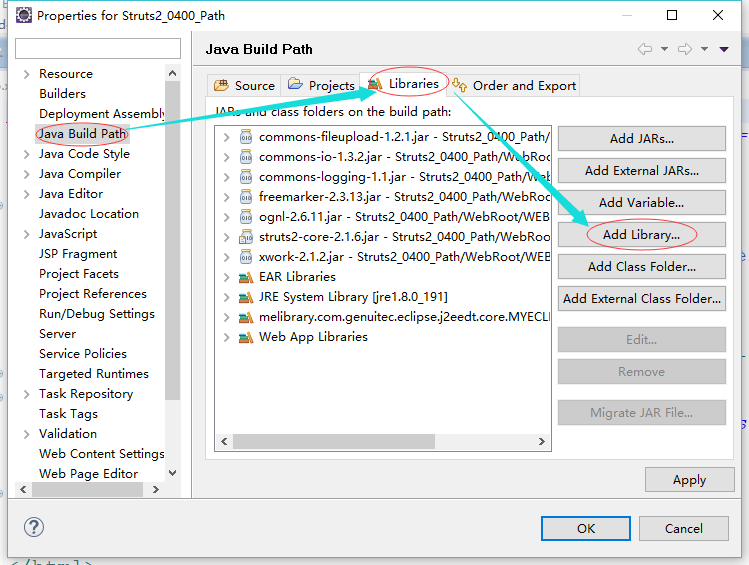Expand the struts2-core-2.1.6.jar entry
This screenshot has height=565, width=749.
click(x=226, y=237)
